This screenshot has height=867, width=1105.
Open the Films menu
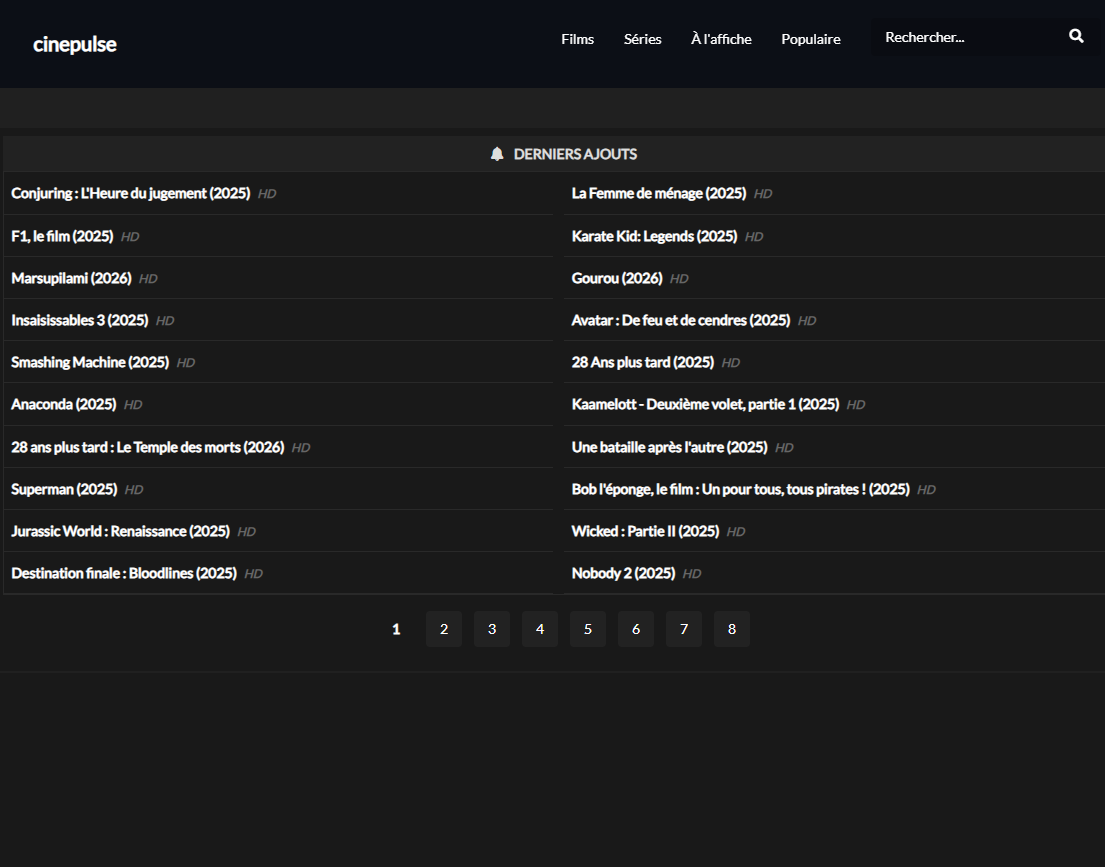point(577,39)
